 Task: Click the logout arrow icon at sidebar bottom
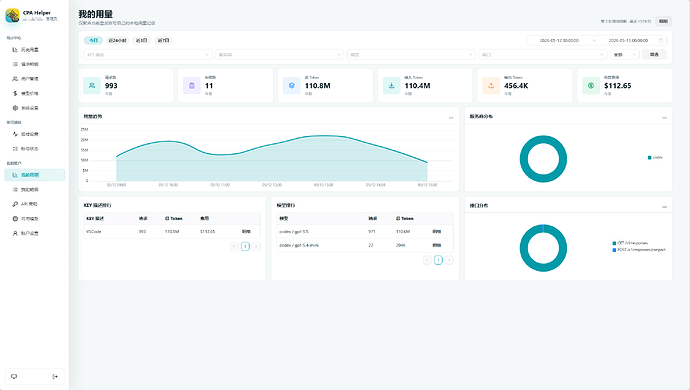(x=55, y=376)
